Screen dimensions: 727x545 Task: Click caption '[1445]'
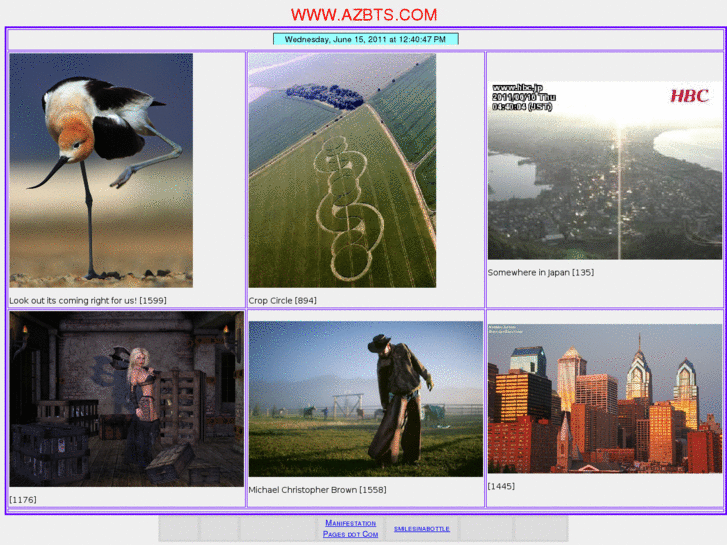tap(501, 486)
